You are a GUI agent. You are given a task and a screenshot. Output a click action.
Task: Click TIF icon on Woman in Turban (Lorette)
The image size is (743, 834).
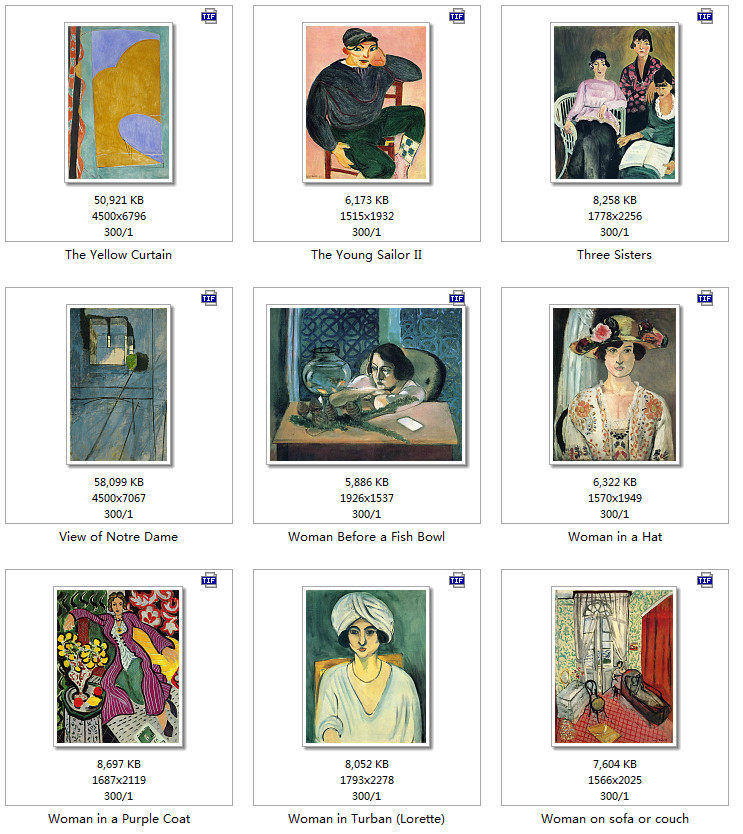click(x=457, y=580)
